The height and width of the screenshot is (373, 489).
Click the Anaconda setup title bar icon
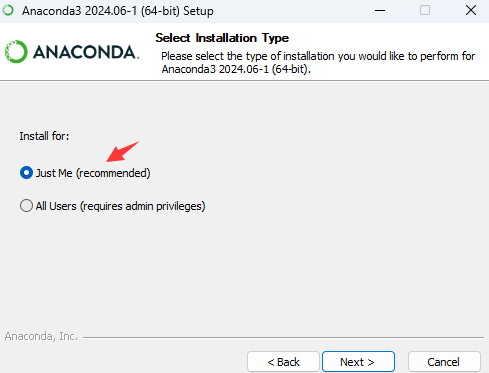click(x=8, y=10)
